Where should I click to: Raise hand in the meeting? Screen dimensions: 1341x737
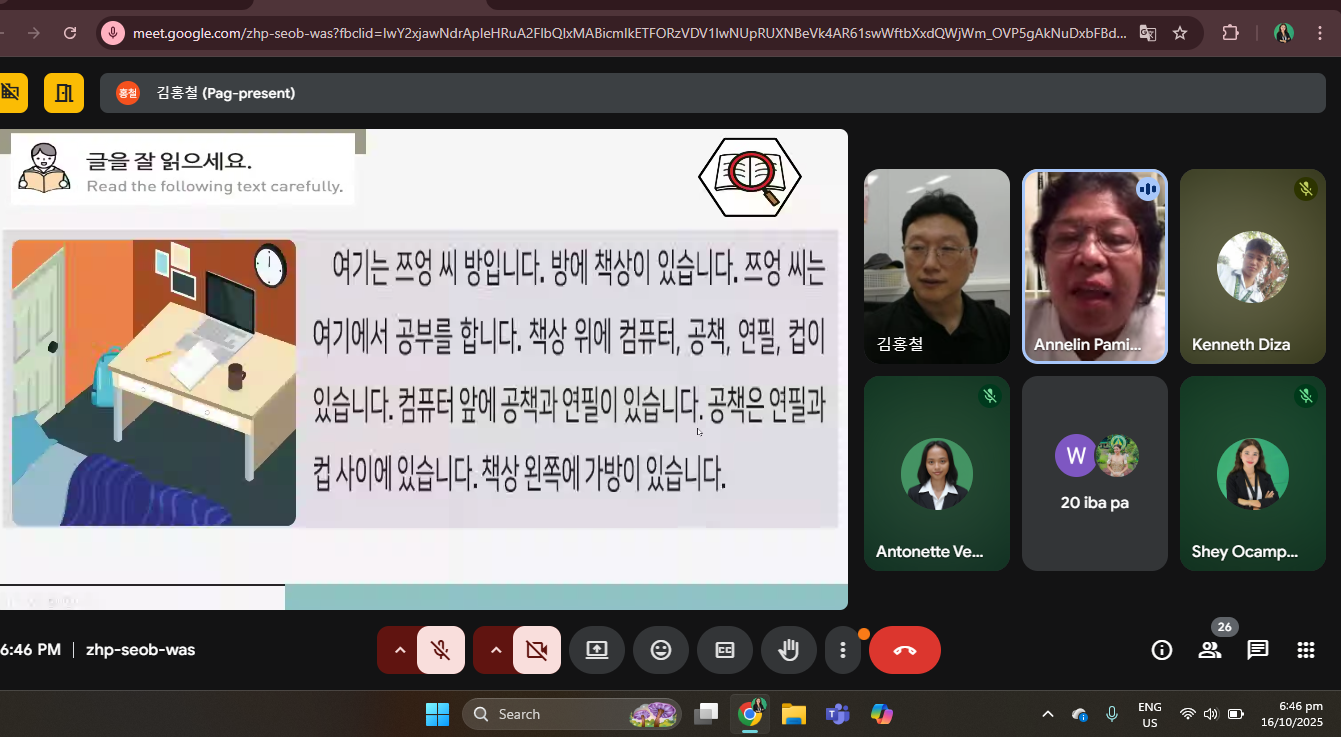789,650
